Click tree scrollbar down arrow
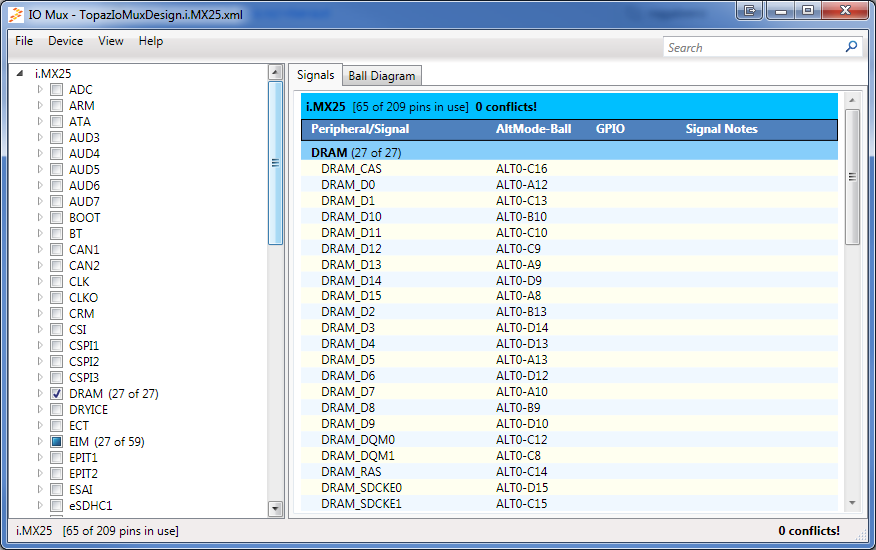Screen dimensions: 876x550 275,509
